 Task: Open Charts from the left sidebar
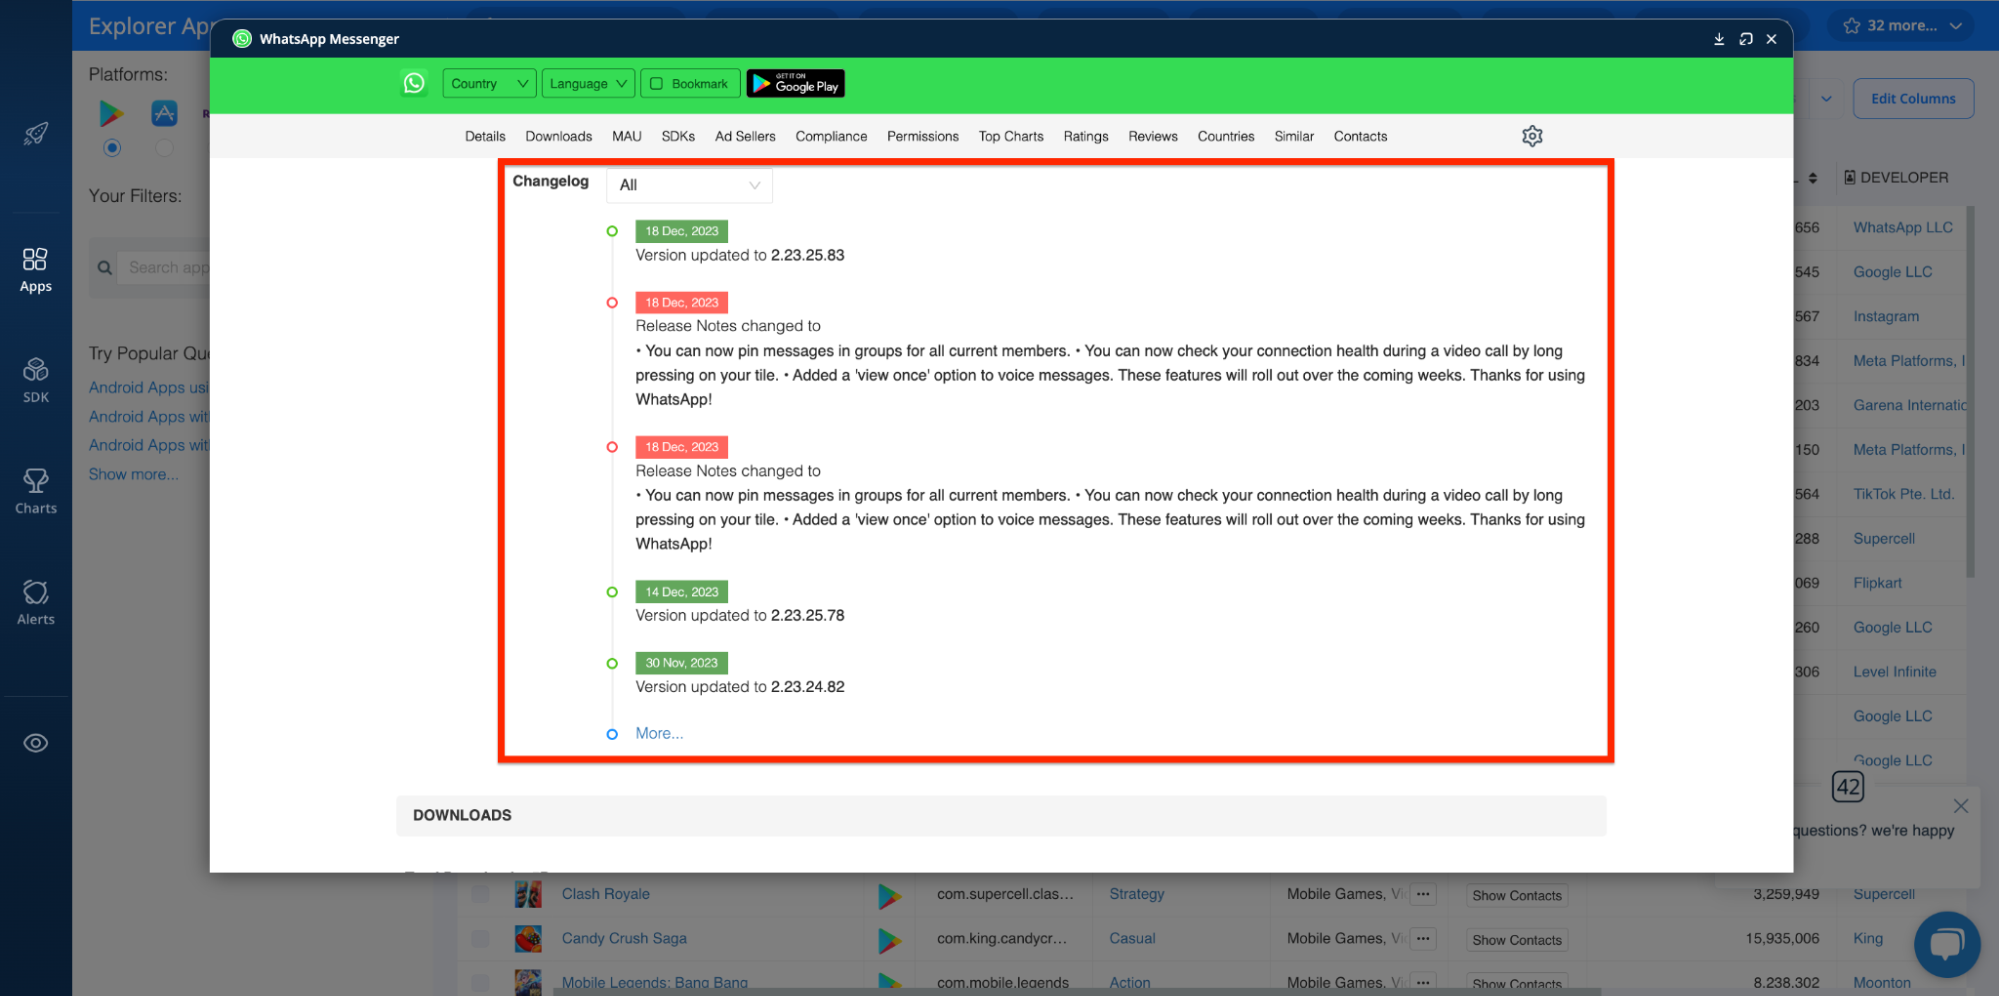pyautogui.click(x=36, y=491)
